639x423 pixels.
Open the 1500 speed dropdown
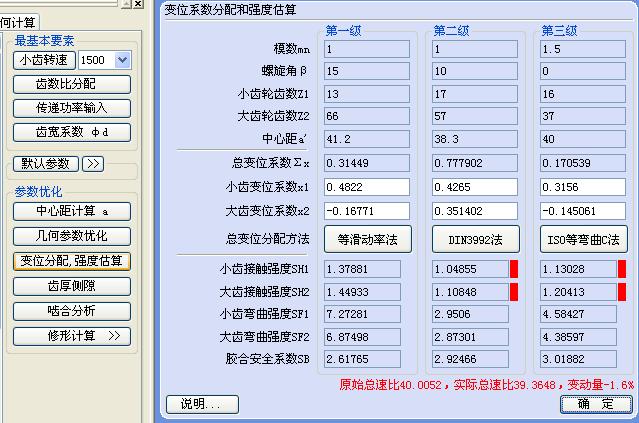pyautogui.click(x=122, y=60)
